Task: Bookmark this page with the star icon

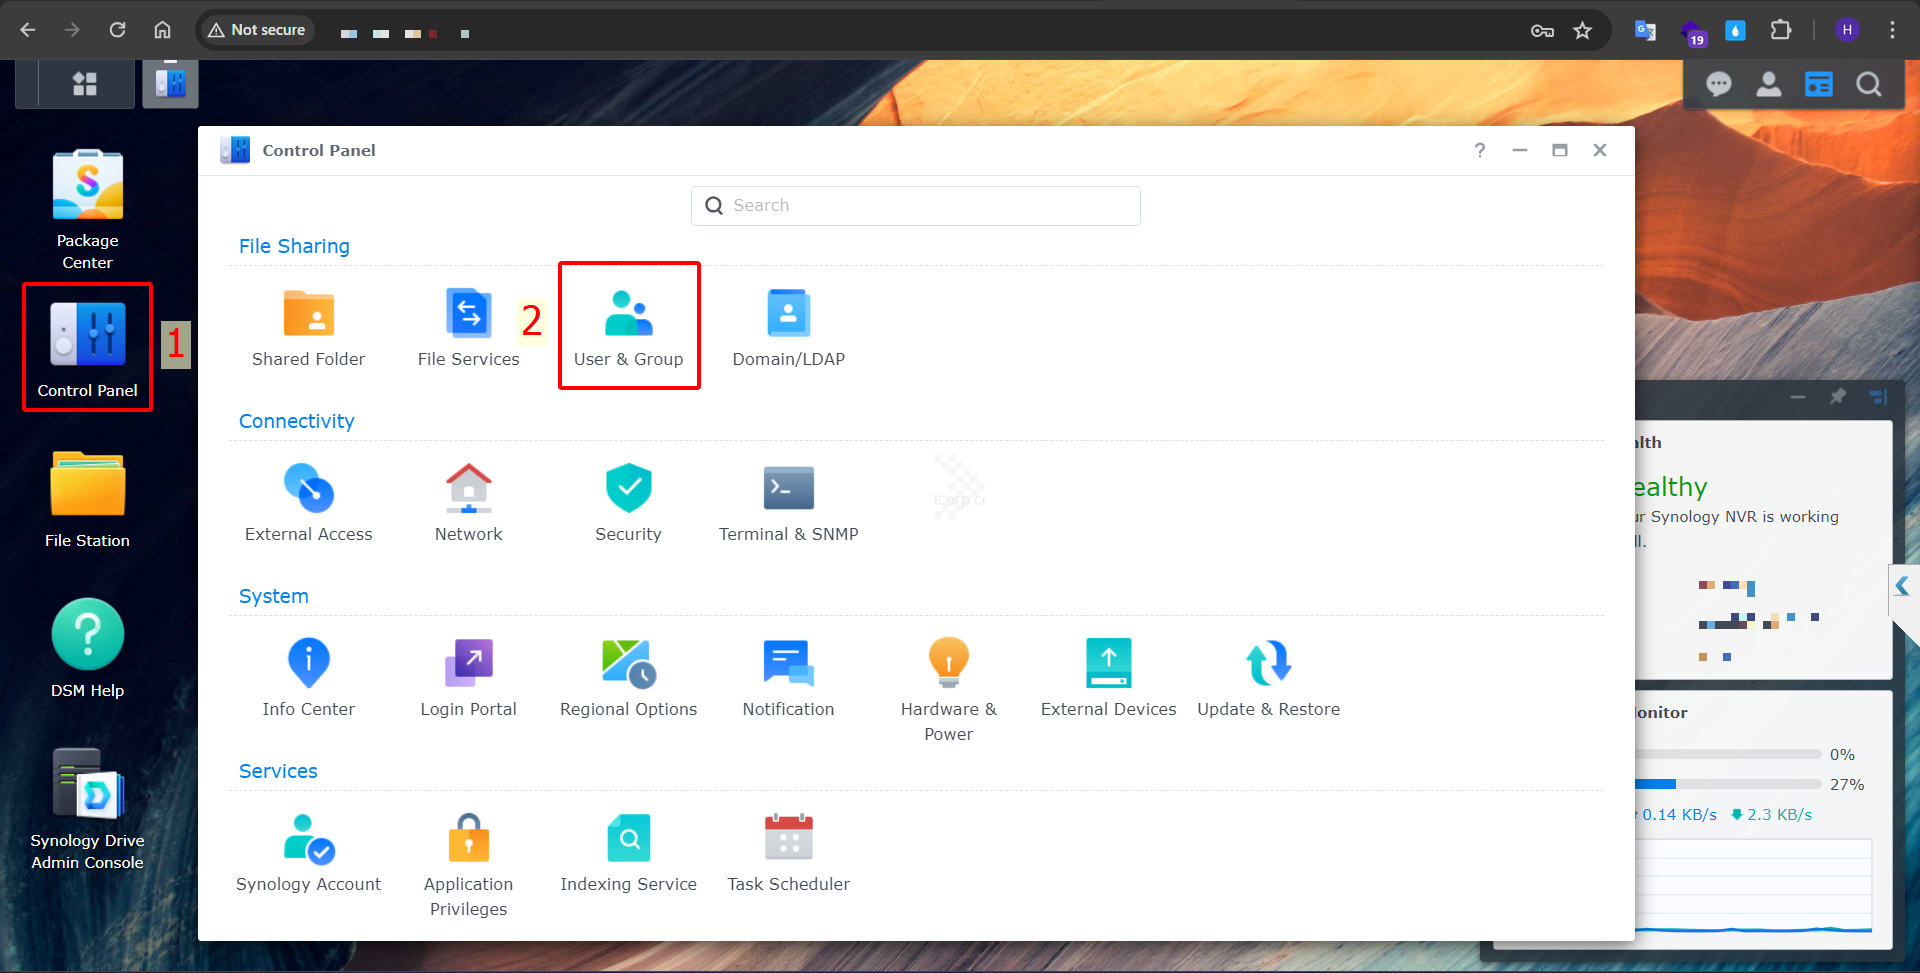Action: click(1582, 30)
